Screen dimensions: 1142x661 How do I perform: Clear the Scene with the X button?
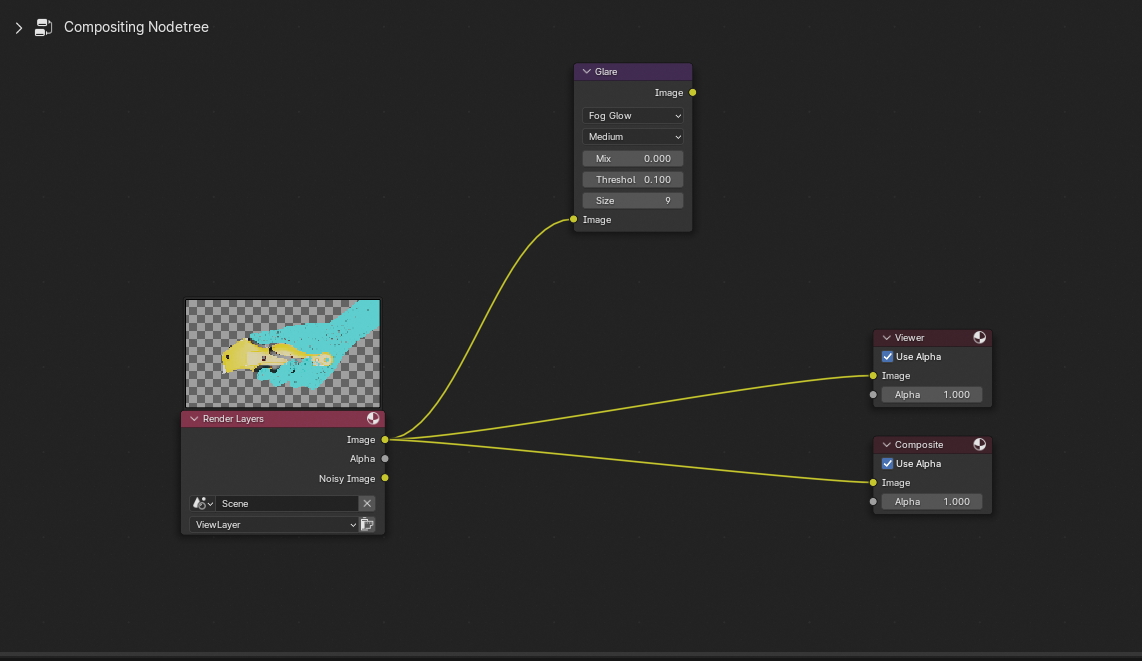(x=367, y=504)
